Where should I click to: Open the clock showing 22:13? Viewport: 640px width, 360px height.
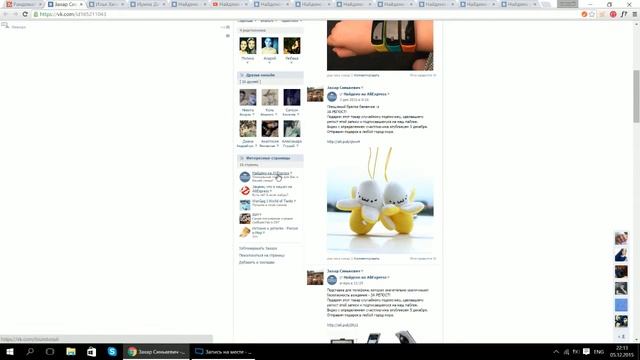pyautogui.click(x=622, y=351)
